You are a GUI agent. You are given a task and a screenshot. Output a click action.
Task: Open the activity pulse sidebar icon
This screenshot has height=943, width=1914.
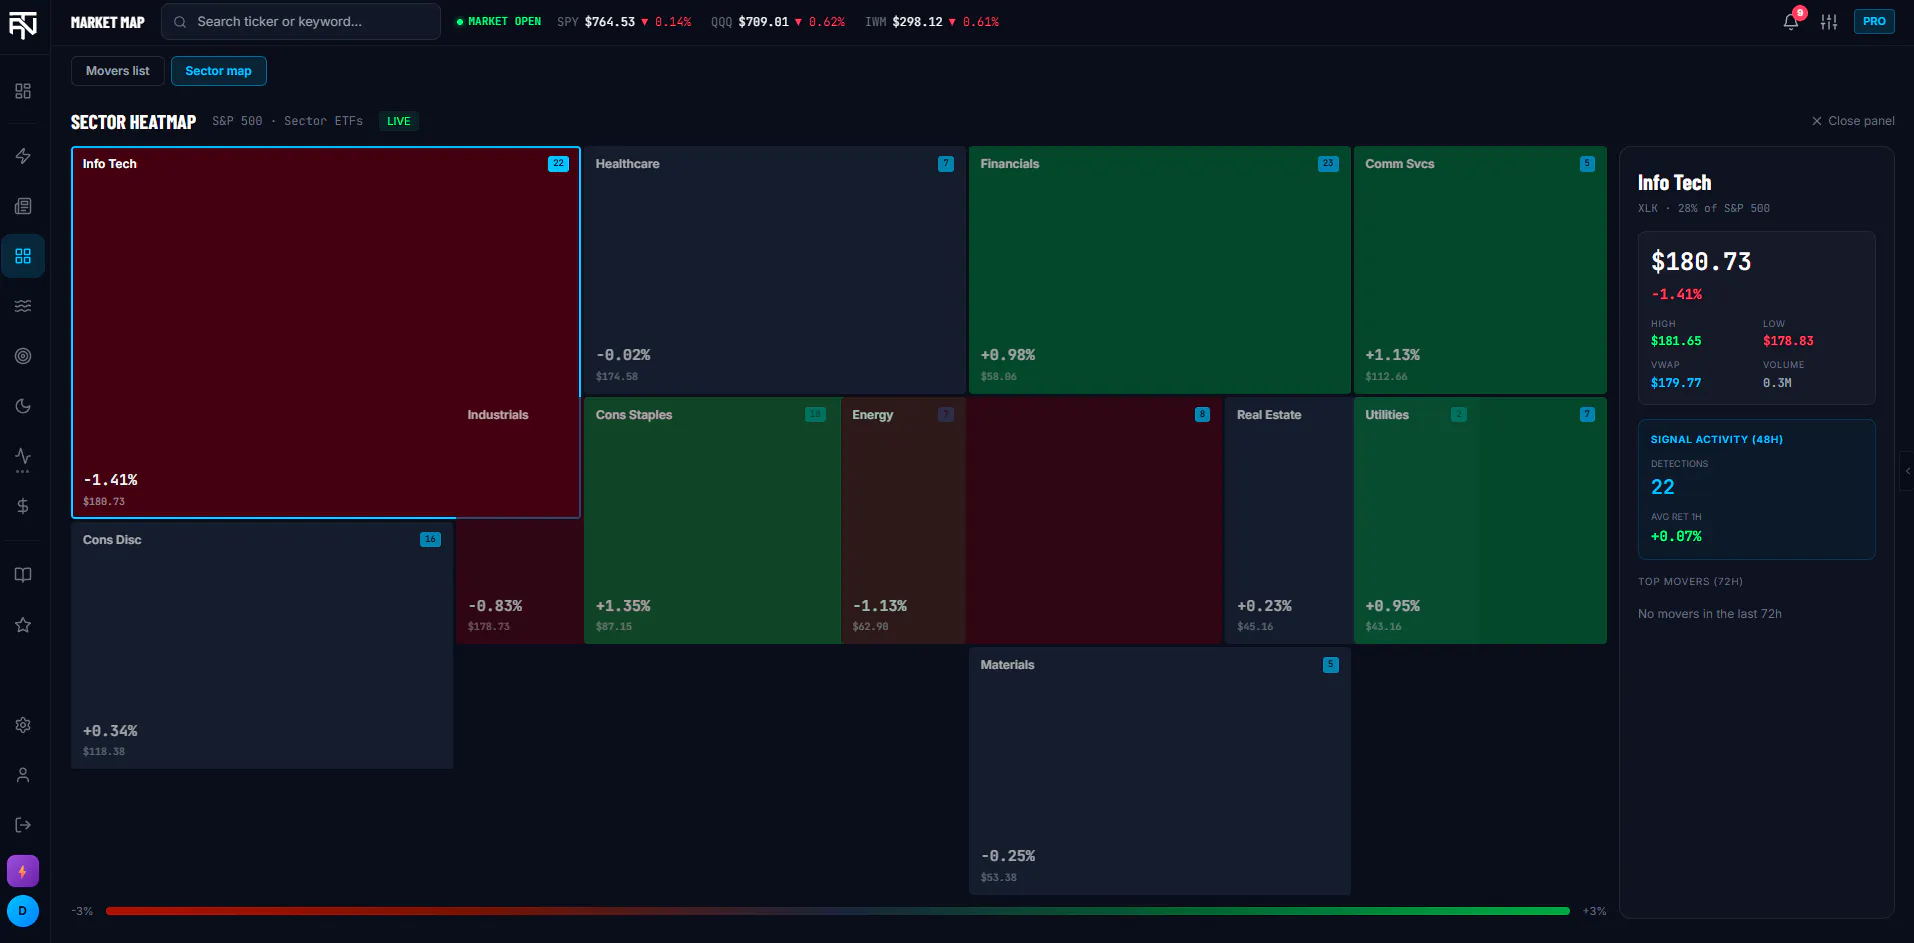(x=23, y=456)
